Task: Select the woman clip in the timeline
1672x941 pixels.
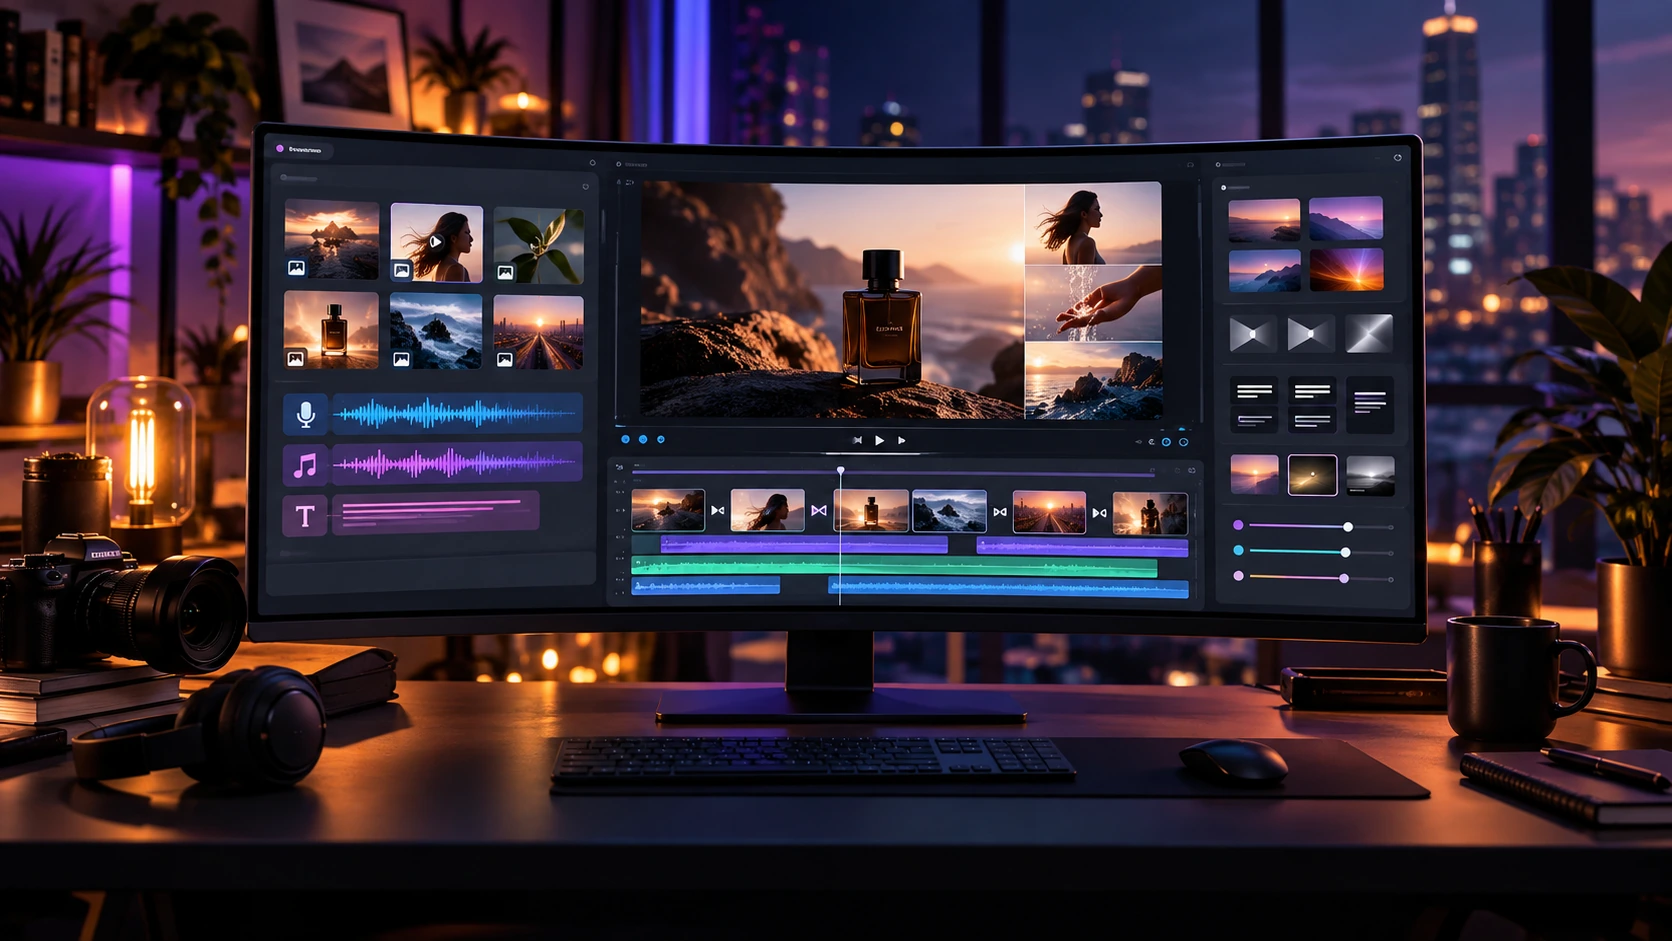Action: 767,510
